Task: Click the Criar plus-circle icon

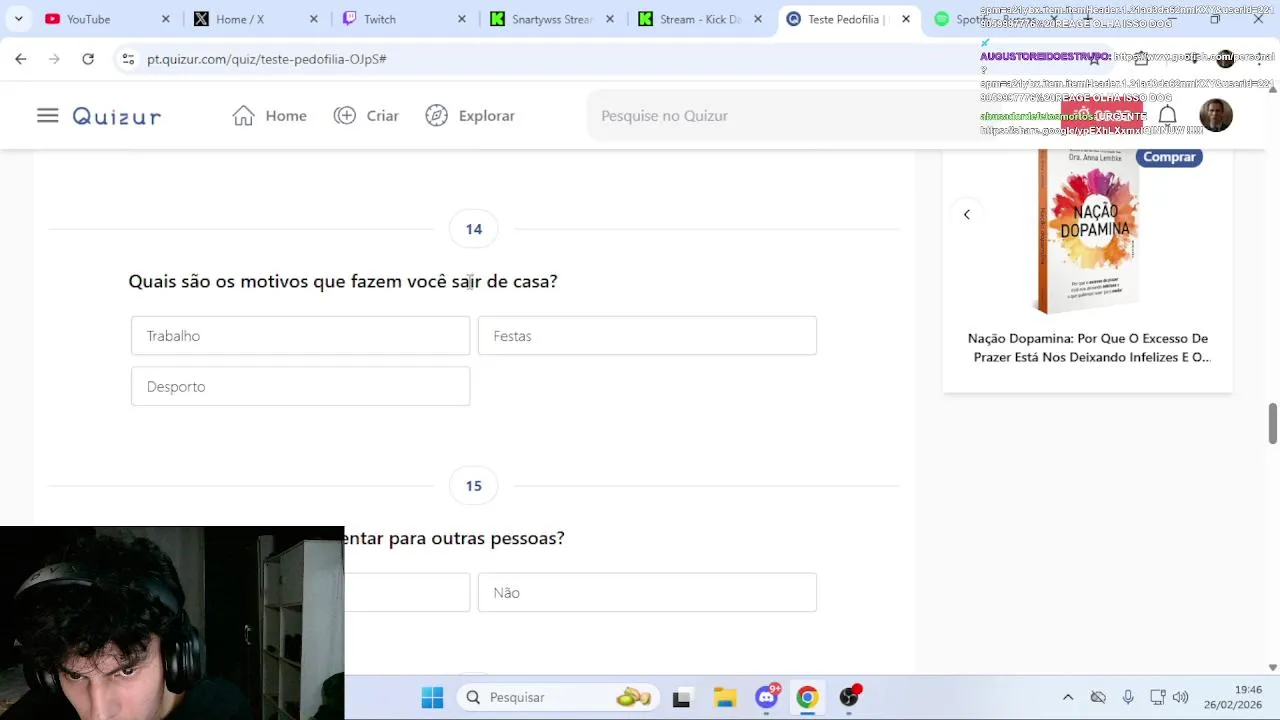Action: point(345,116)
